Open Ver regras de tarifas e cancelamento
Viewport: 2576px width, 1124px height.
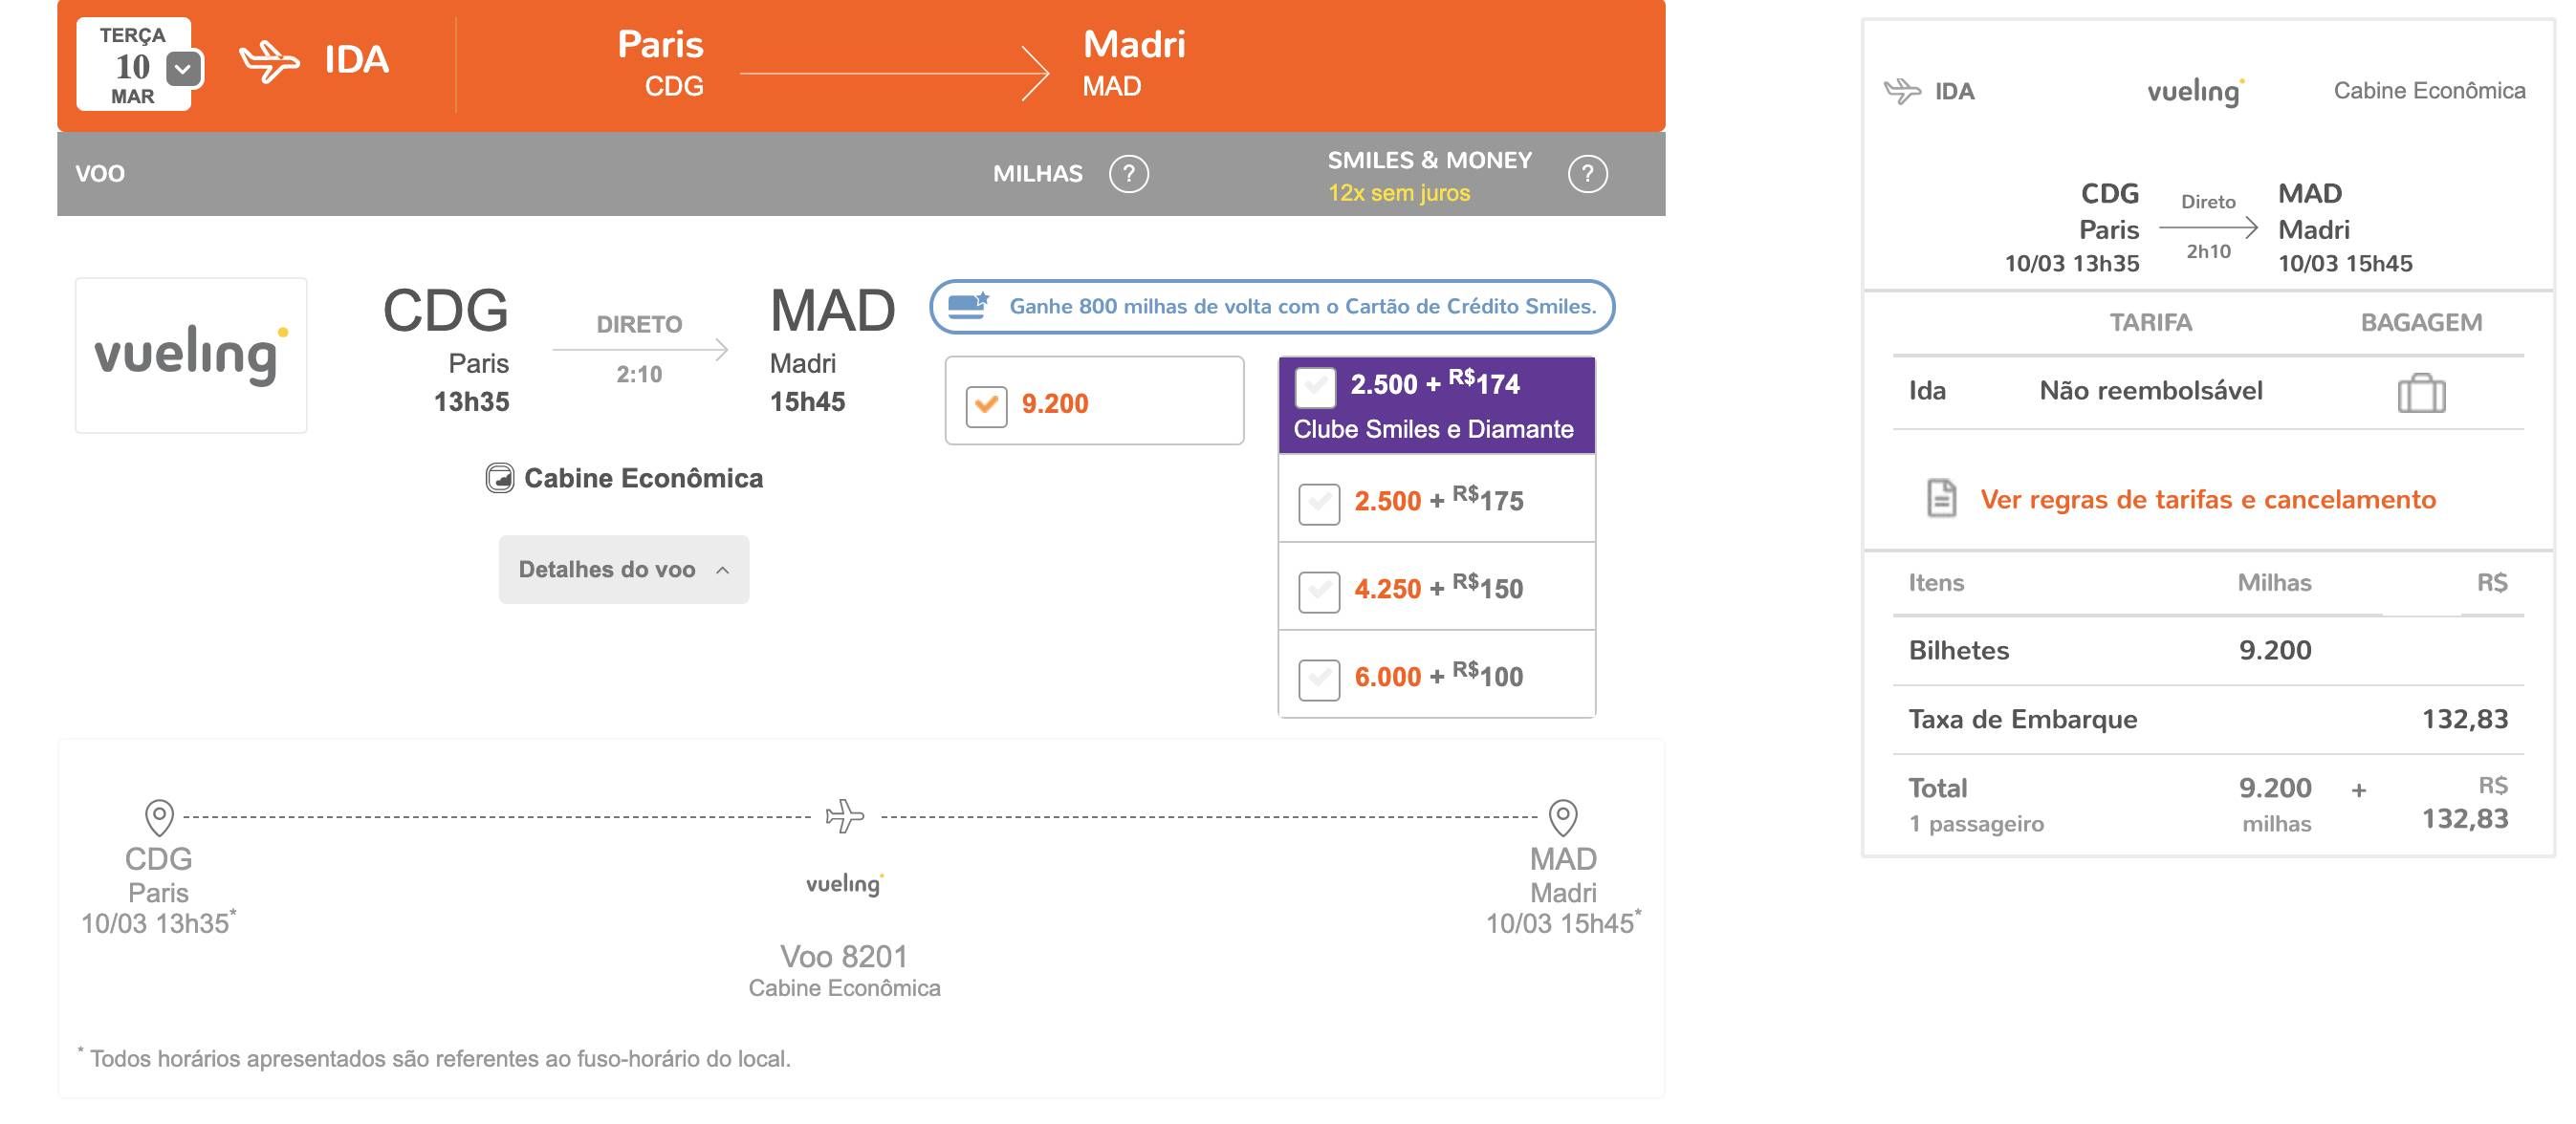2207,499
